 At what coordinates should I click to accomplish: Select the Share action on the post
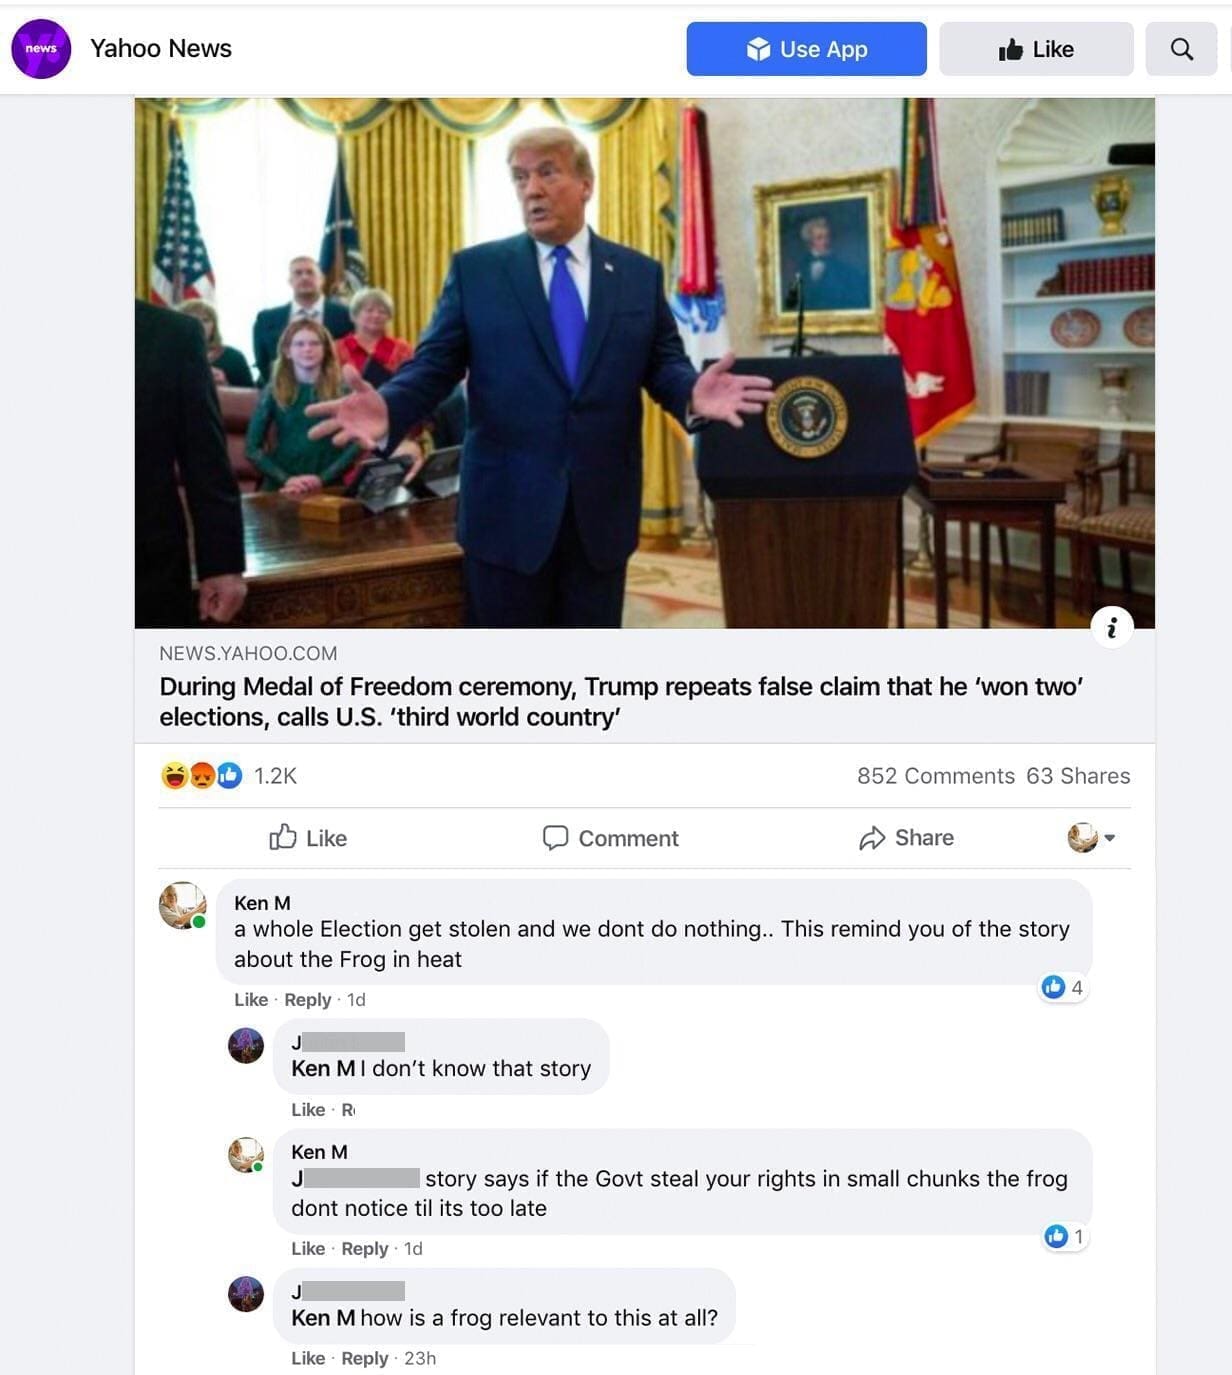tap(906, 838)
